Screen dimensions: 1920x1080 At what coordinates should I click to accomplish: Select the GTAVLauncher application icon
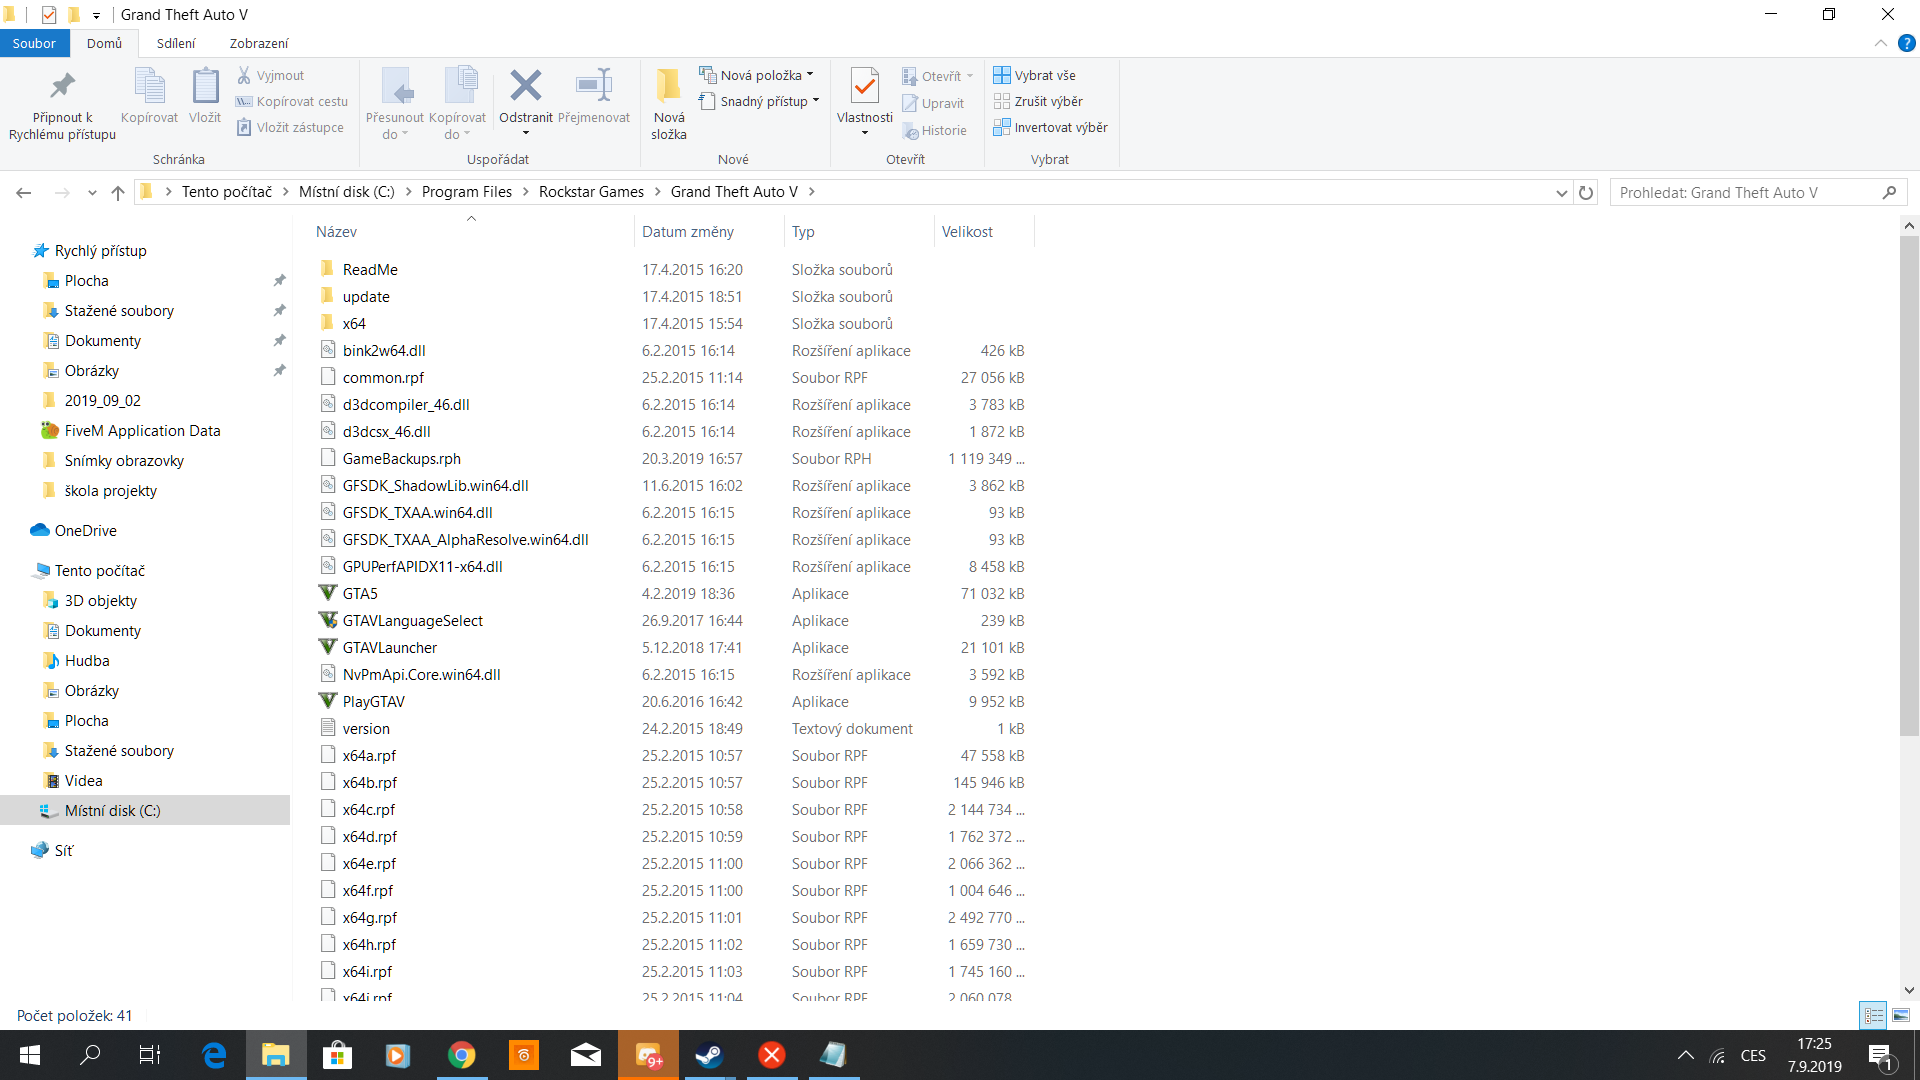coord(327,647)
